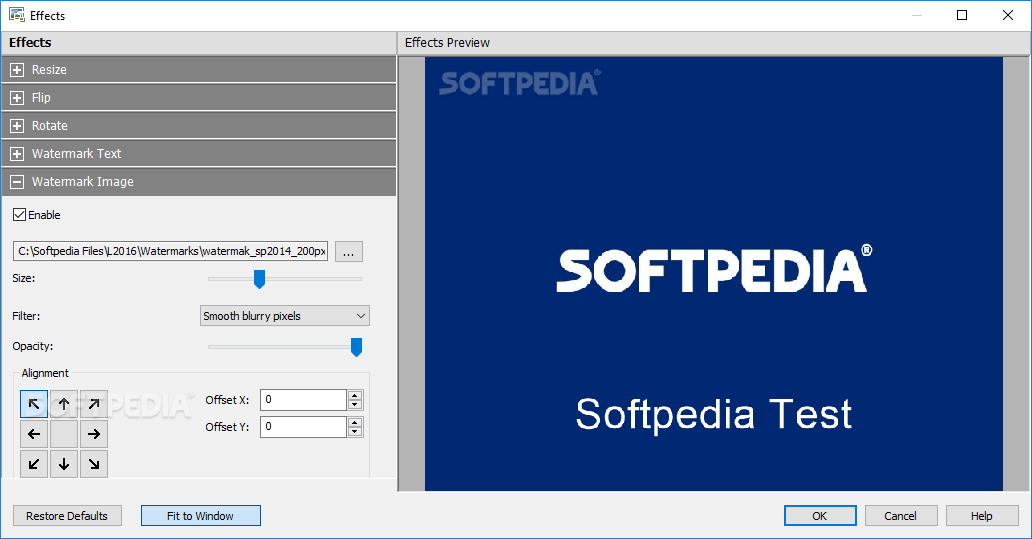Open the Filter dropdown
1032x539 pixels.
(284, 316)
